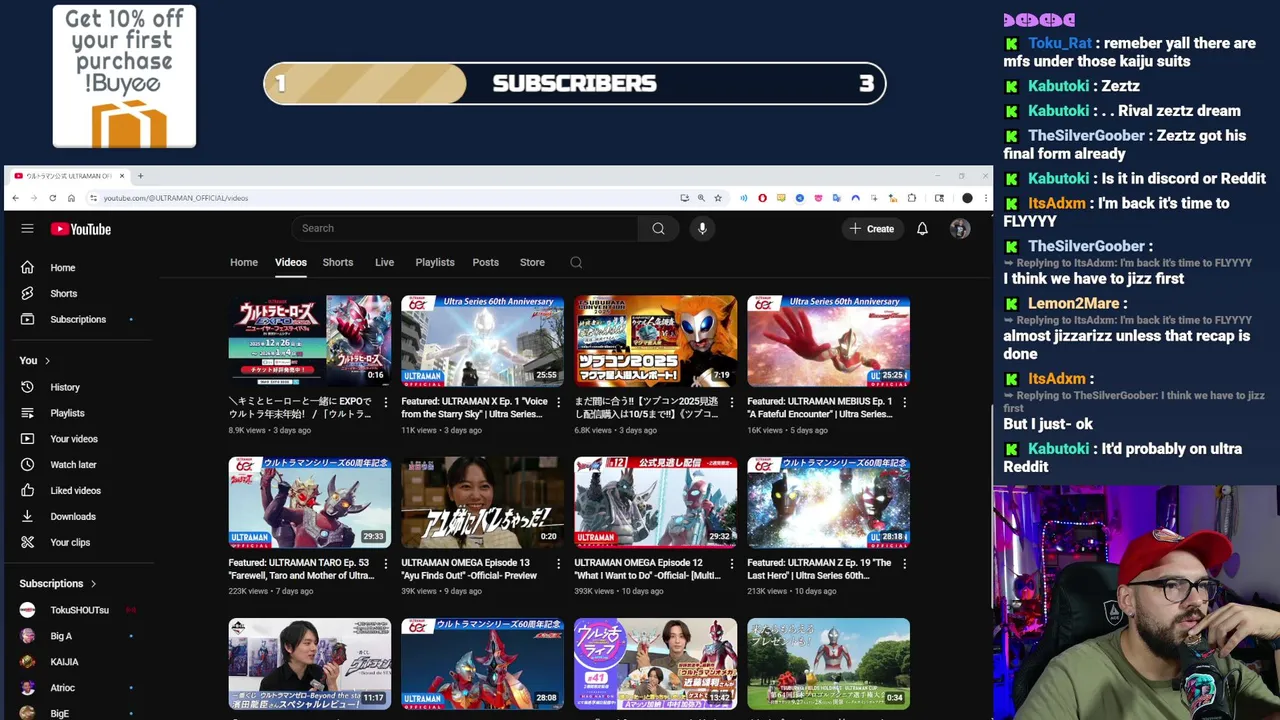Open options menu for ULTRAMAN X video

[559, 402]
